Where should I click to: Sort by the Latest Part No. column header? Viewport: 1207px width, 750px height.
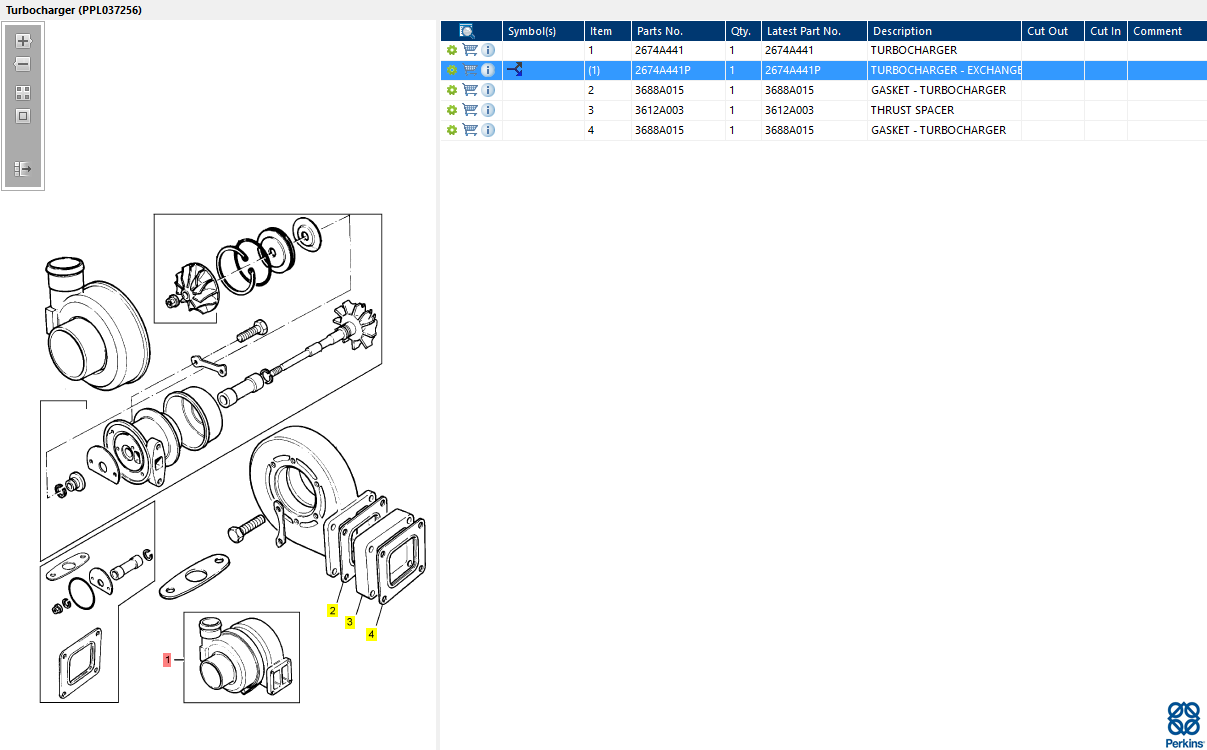point(814,31)
